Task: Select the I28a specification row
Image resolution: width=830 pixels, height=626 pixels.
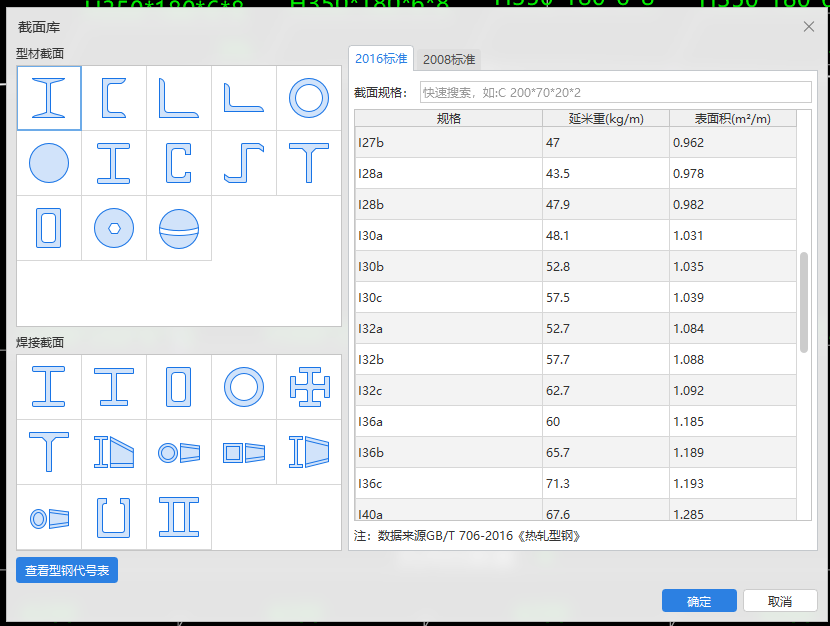Action: tap(575, 173)
